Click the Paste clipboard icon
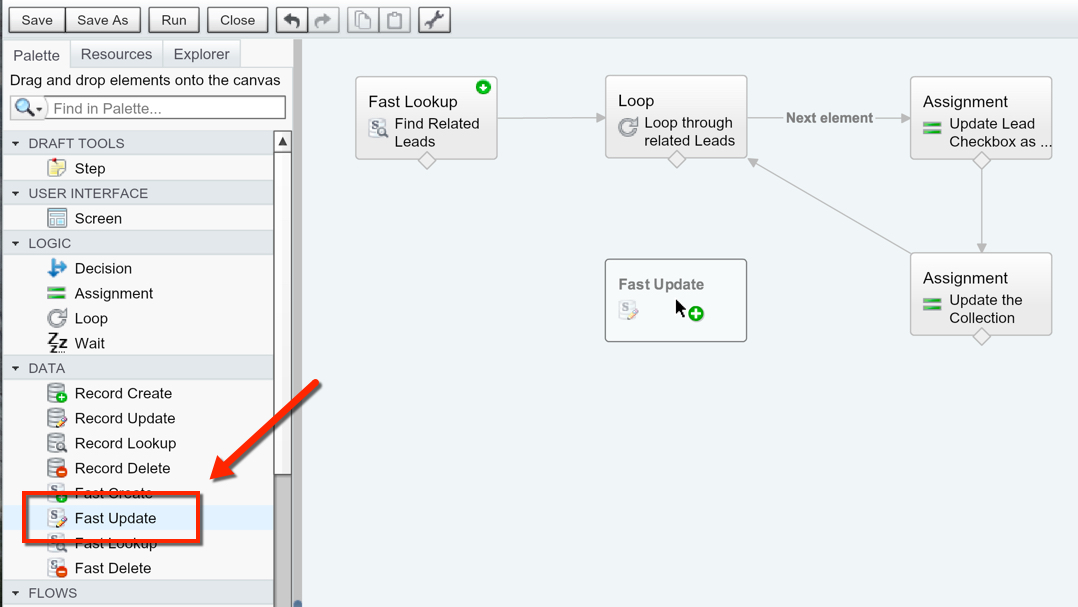 point(396,20)
